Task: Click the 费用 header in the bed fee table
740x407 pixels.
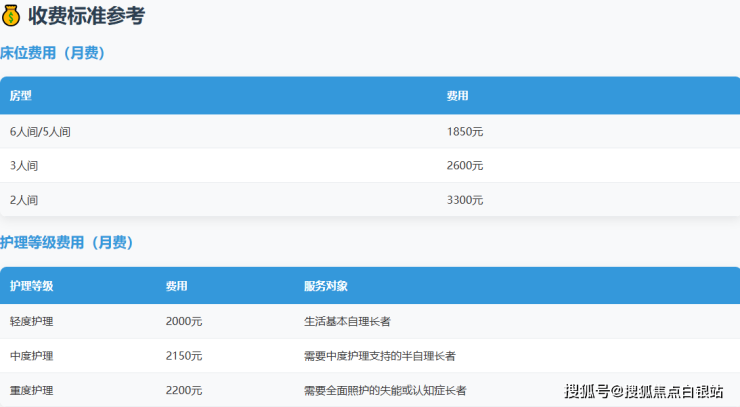Action: click(457, 96)
